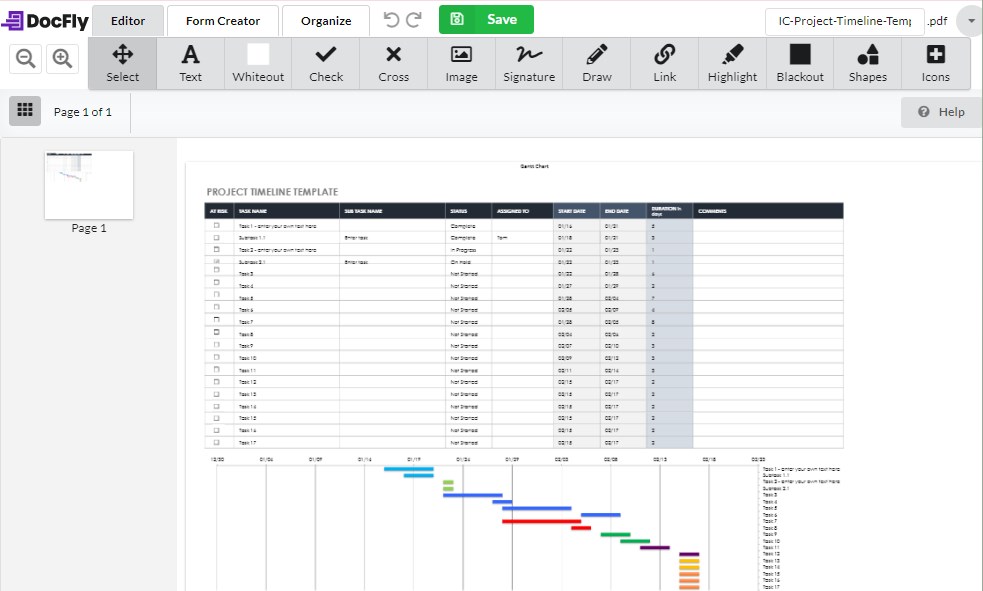Expand the Icons library
983x591 pixels.
click(935, 63)
